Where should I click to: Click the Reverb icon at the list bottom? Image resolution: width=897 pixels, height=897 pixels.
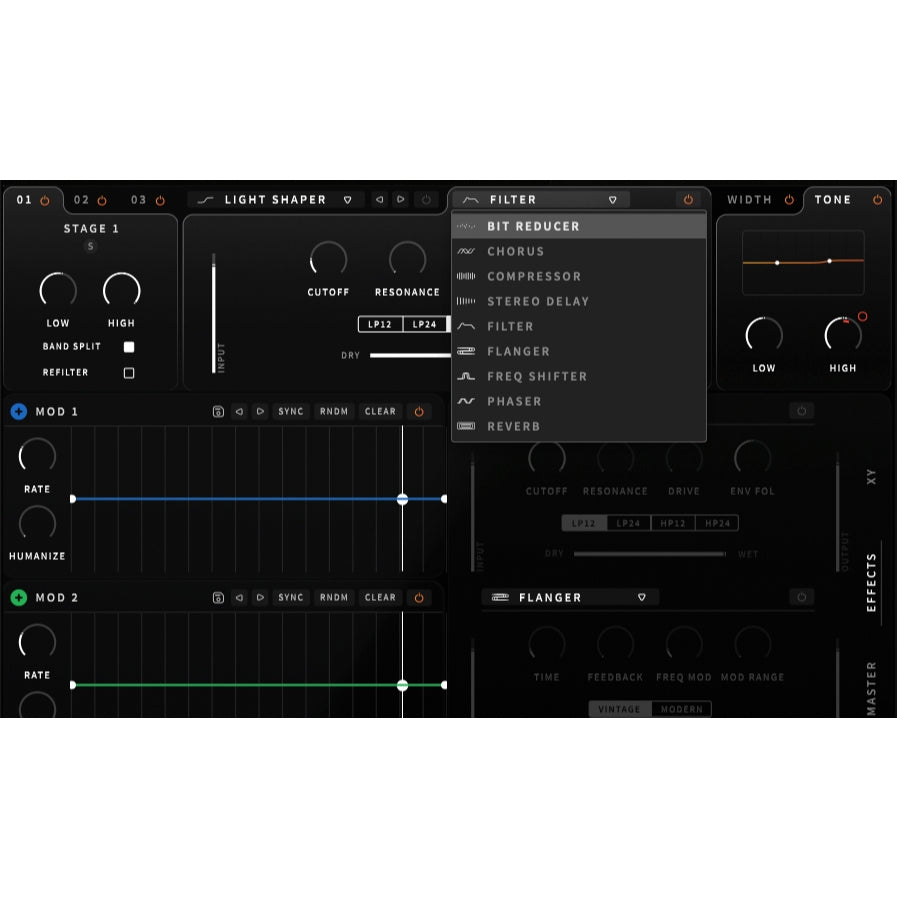[466, 426]
